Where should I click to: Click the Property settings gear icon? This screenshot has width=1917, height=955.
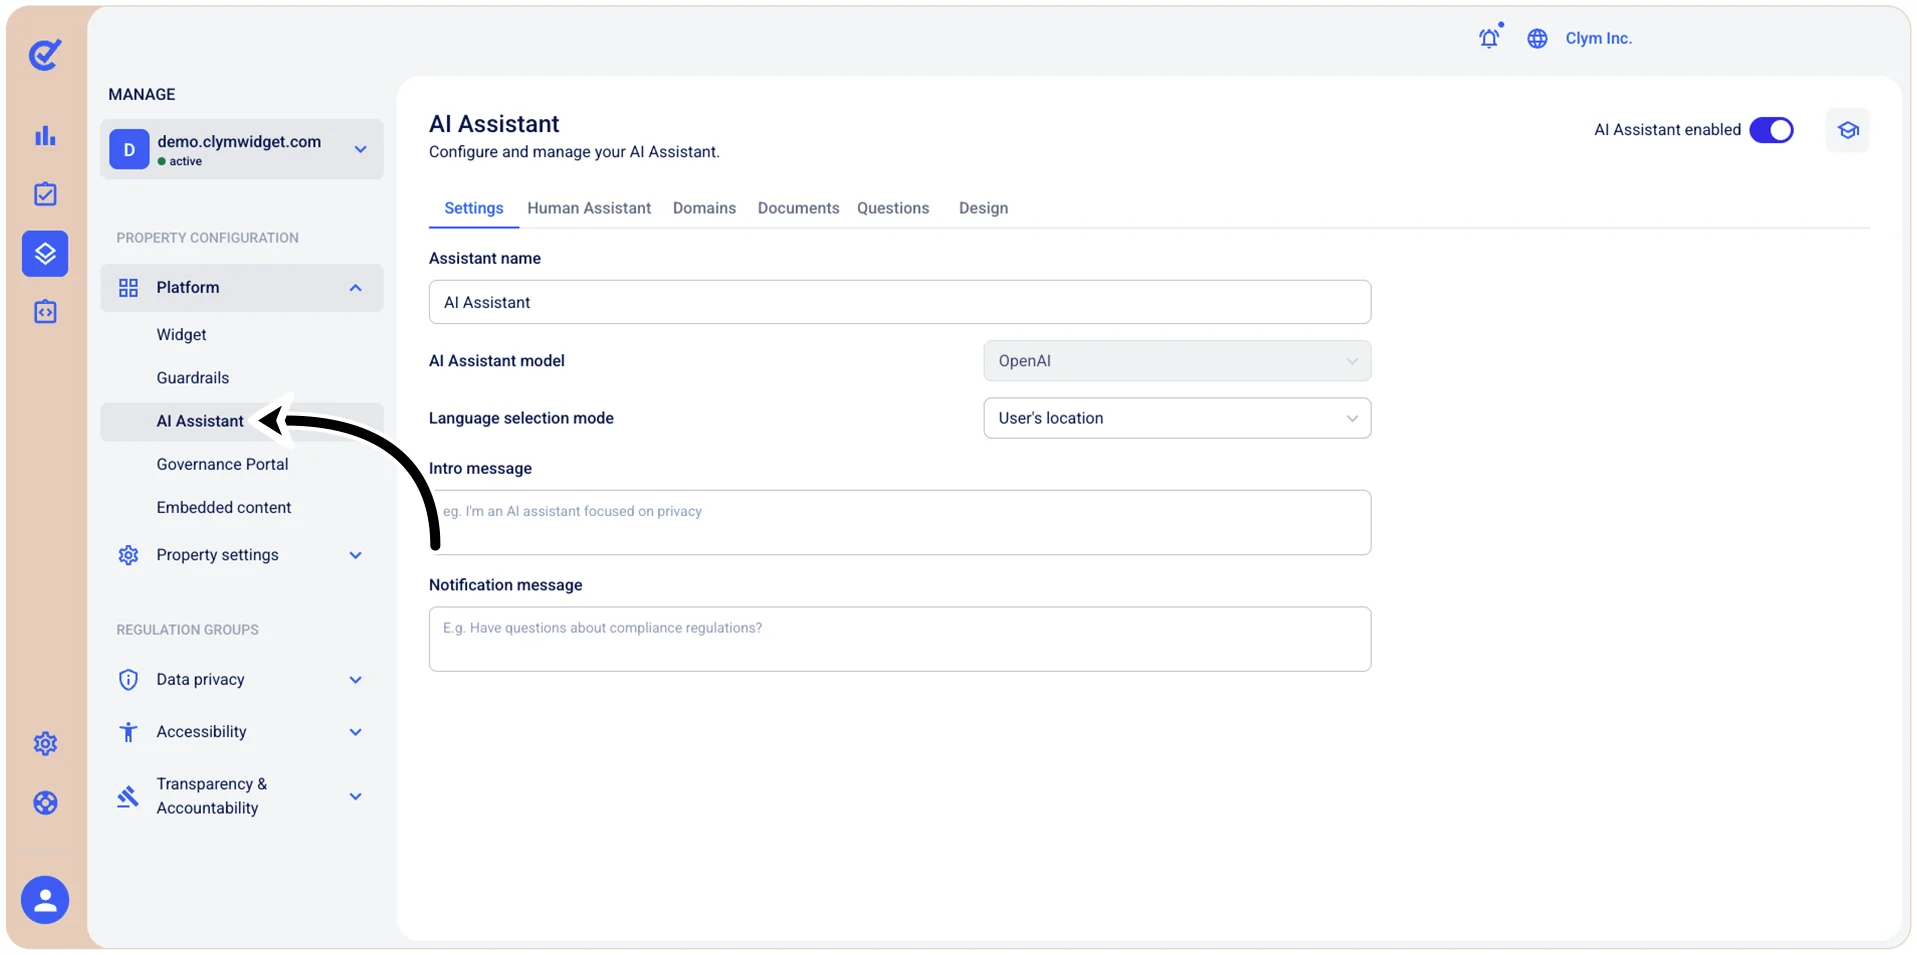click(128, 555)
